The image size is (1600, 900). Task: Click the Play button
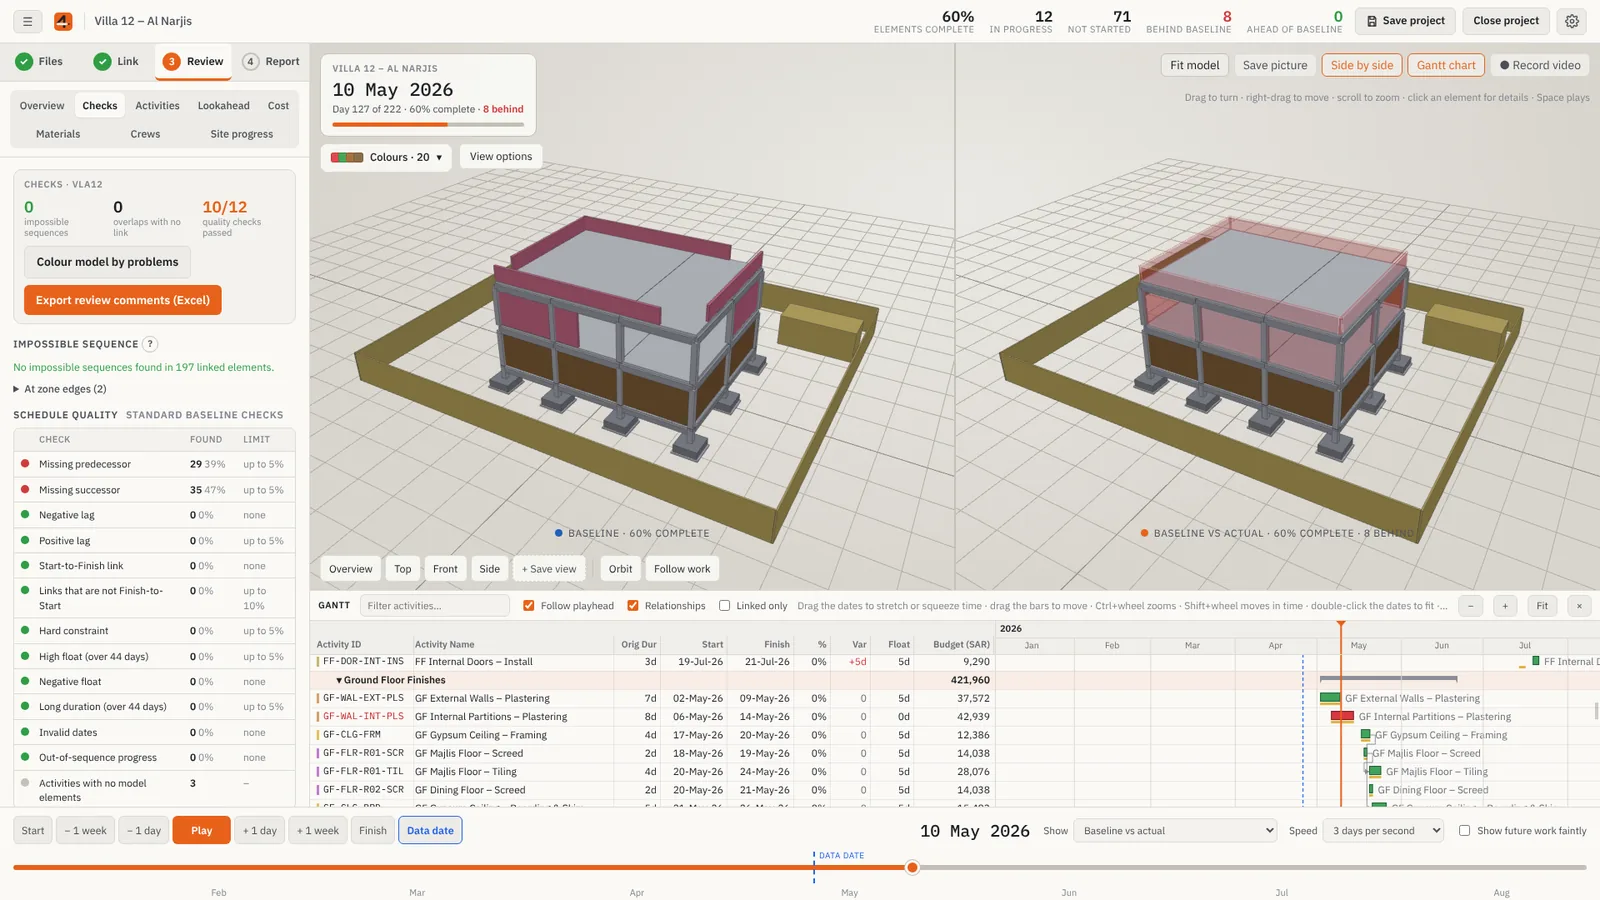coord(201,831)
